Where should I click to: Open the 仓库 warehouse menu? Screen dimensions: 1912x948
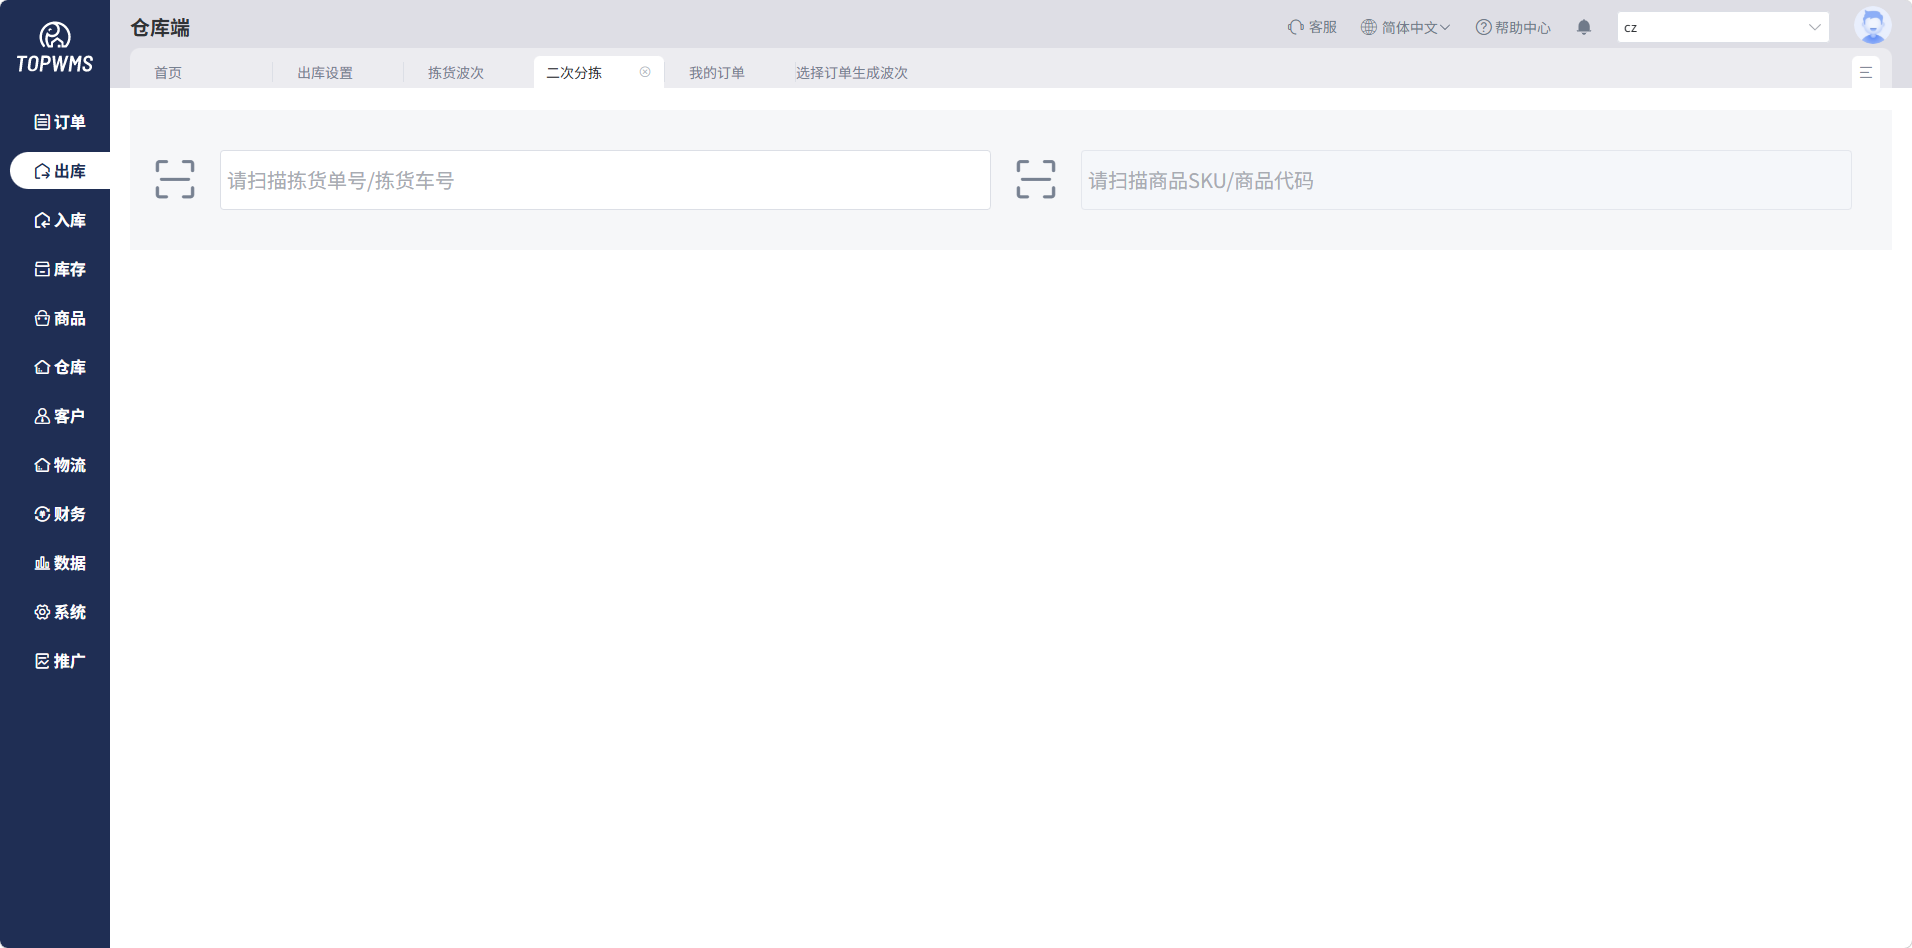60,367
